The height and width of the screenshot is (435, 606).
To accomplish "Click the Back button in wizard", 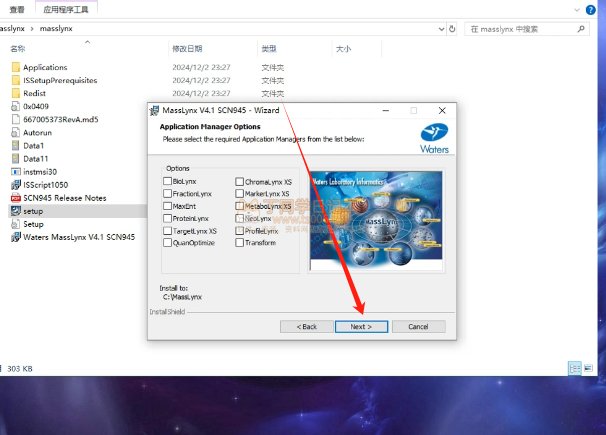I will [306, 326].
